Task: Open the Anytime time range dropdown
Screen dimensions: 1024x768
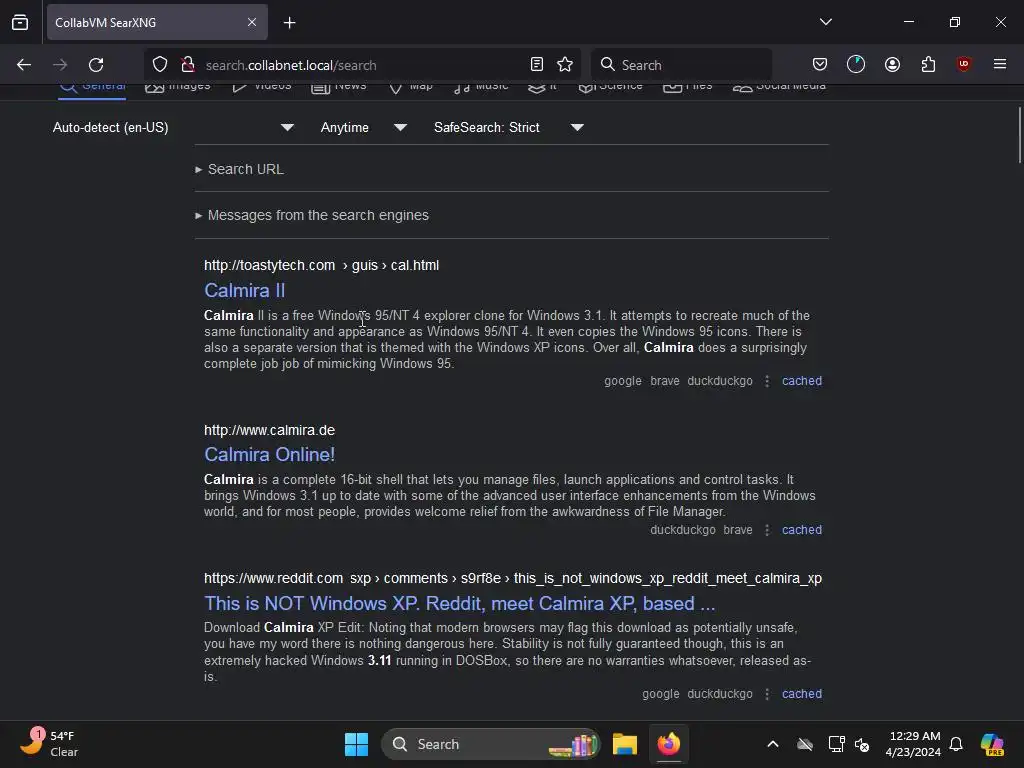Action: pyautogui.click(x=363, y=127)
